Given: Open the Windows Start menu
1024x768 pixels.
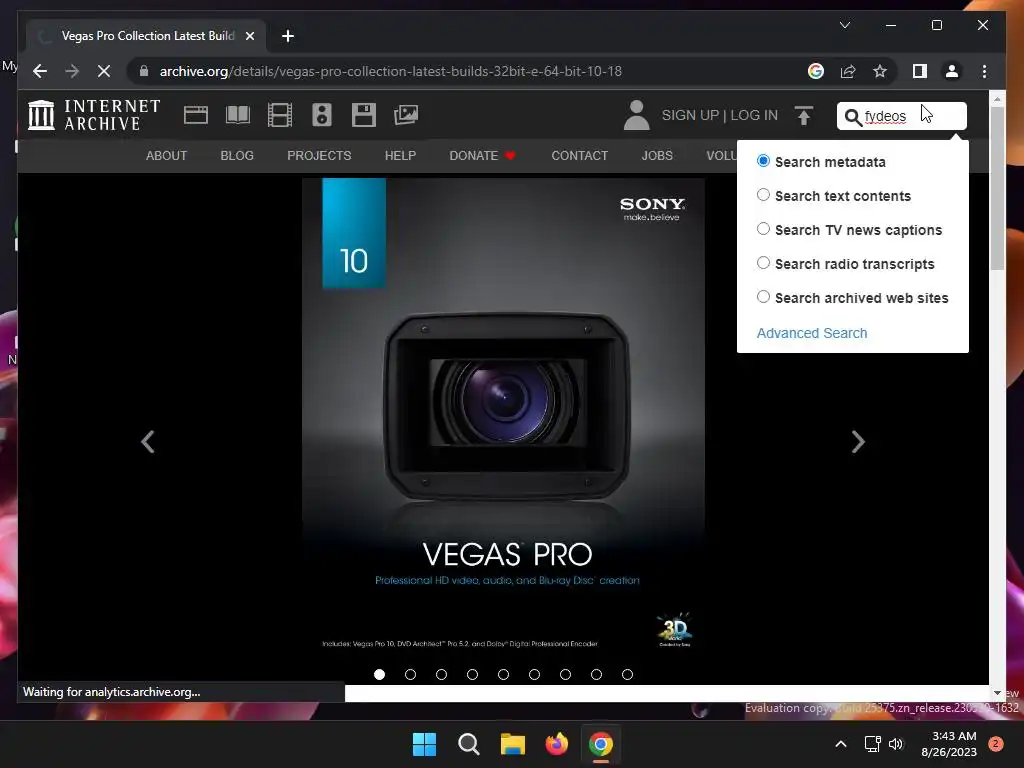Looking at the screenshot, I should [x=424, y=744].
